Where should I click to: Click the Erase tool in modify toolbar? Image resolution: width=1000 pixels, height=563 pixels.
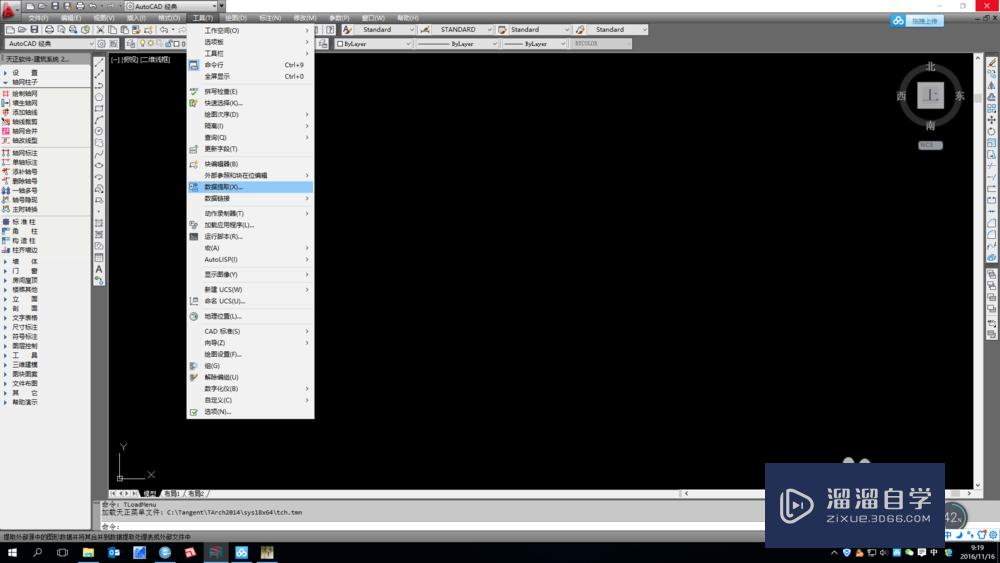tap(991, 62)
